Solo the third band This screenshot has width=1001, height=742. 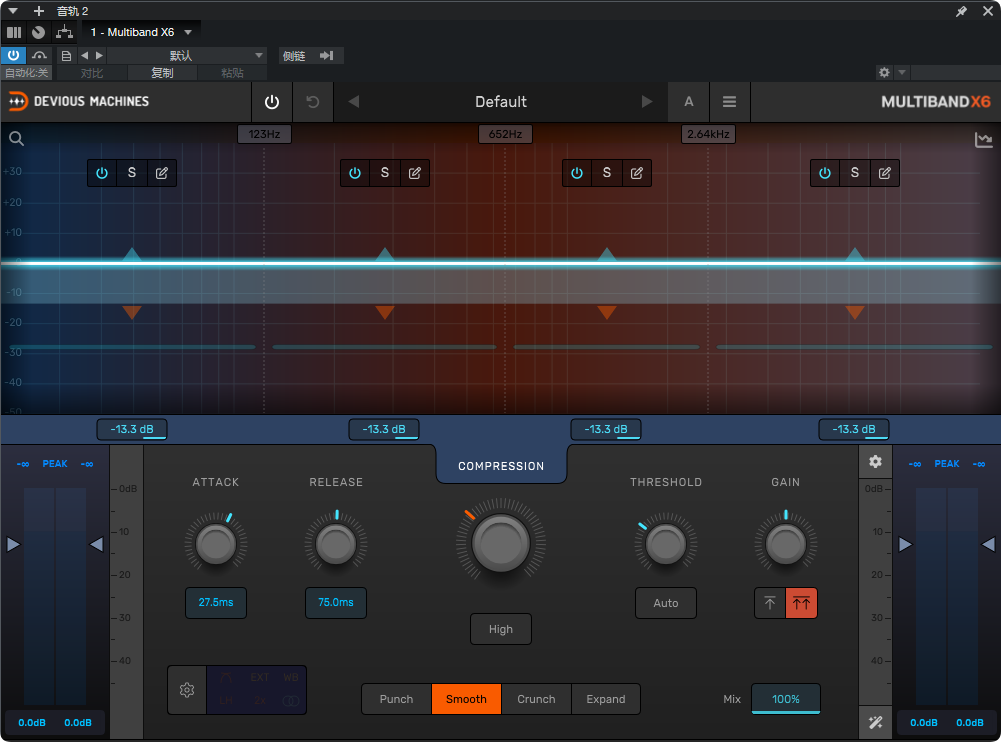[x=606, y=173]
